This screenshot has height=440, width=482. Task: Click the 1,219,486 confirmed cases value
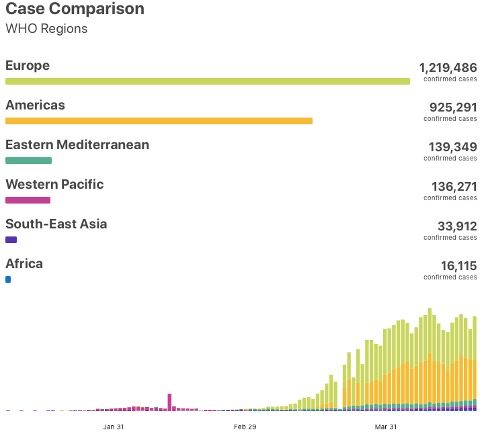(x=448, y=68)
